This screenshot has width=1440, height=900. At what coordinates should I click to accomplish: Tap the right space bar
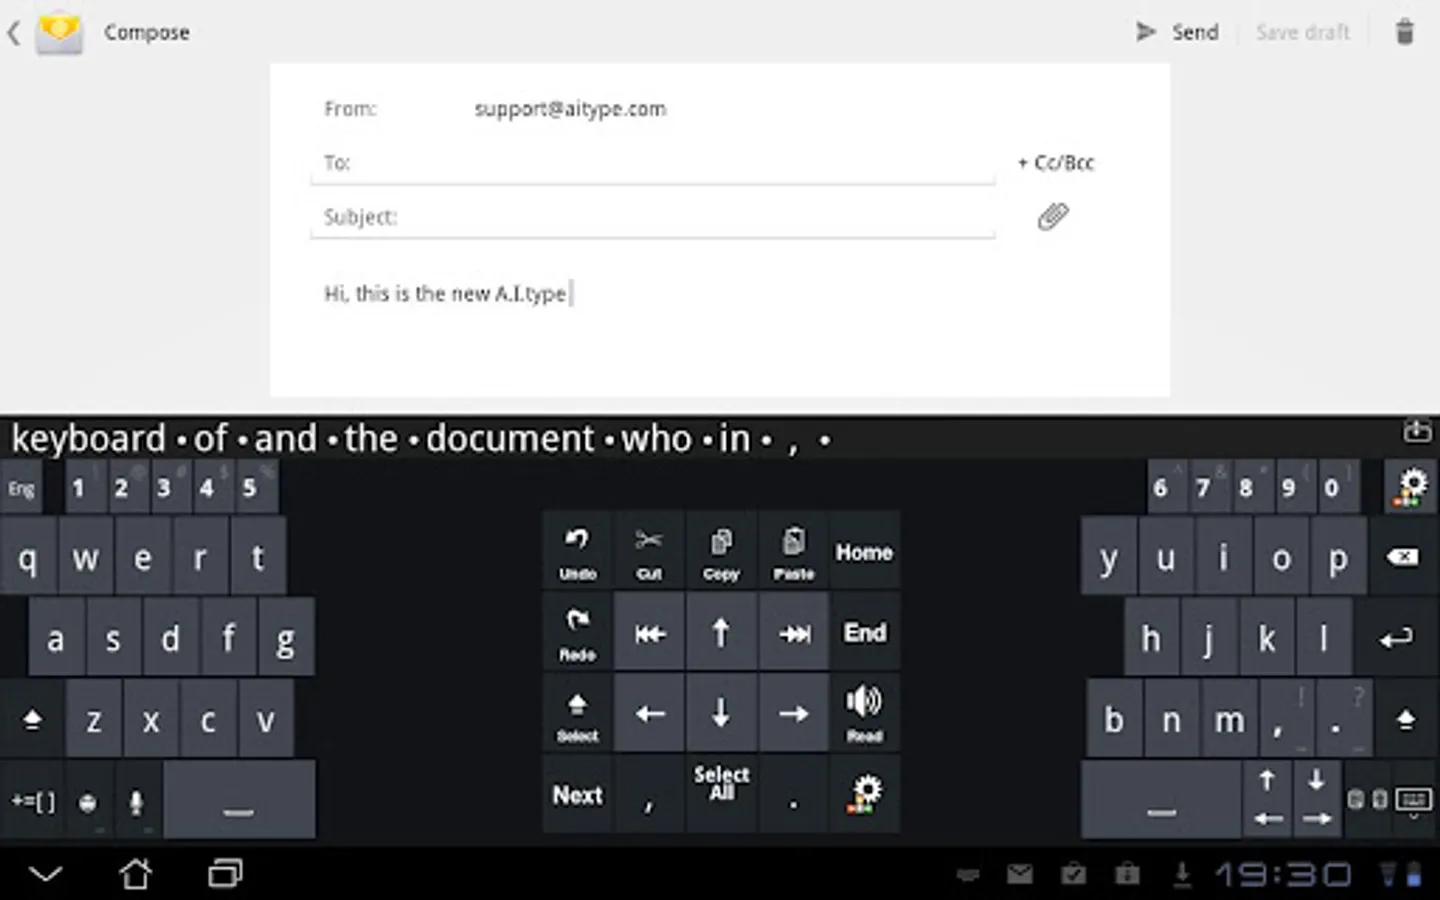click(1160, 800)
